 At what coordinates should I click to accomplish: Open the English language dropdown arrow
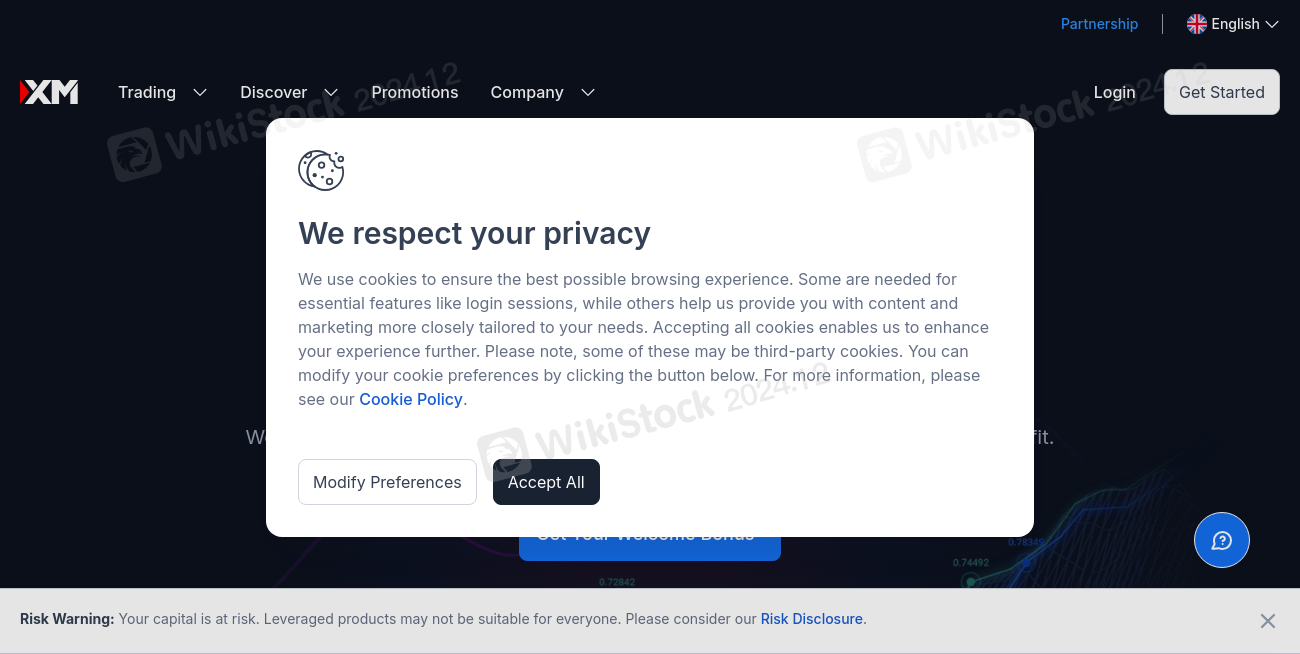point(1272,24)
